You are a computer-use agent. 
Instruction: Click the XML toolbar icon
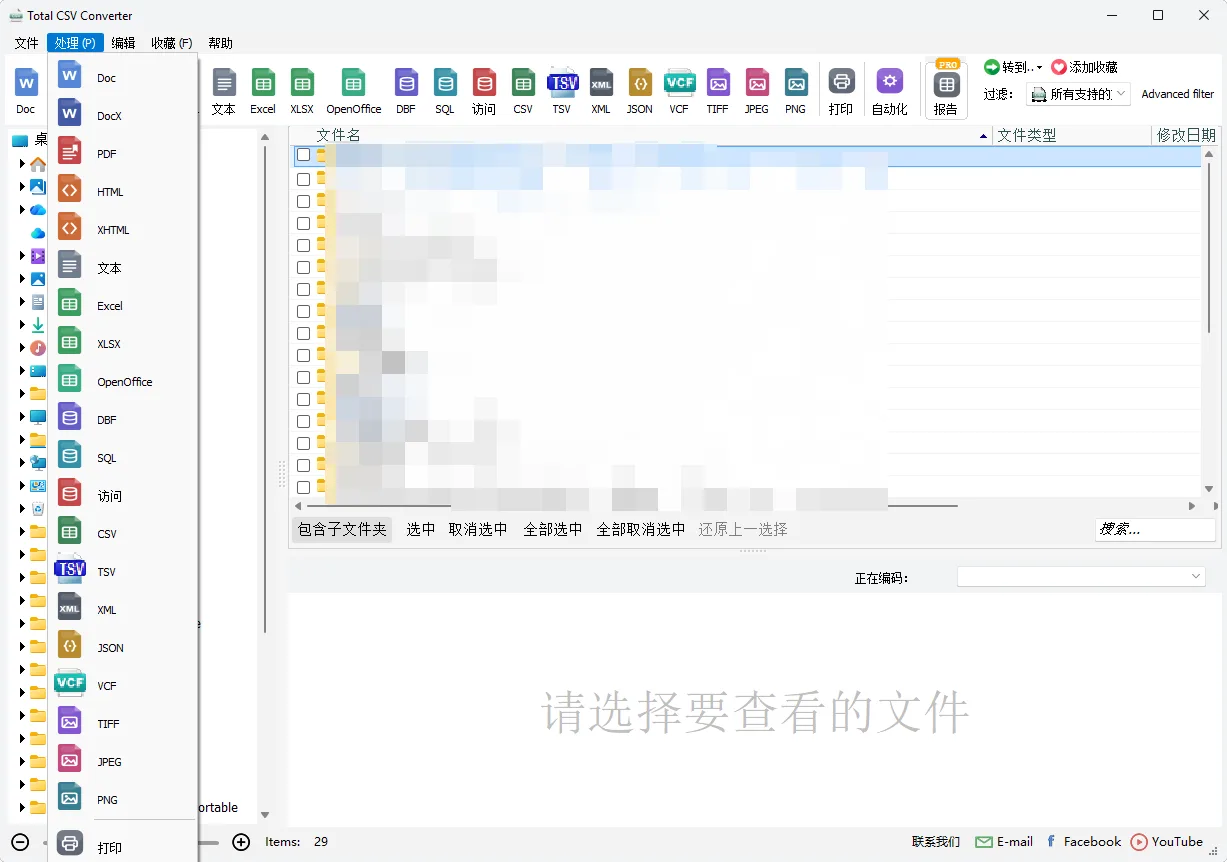[601, 82]
